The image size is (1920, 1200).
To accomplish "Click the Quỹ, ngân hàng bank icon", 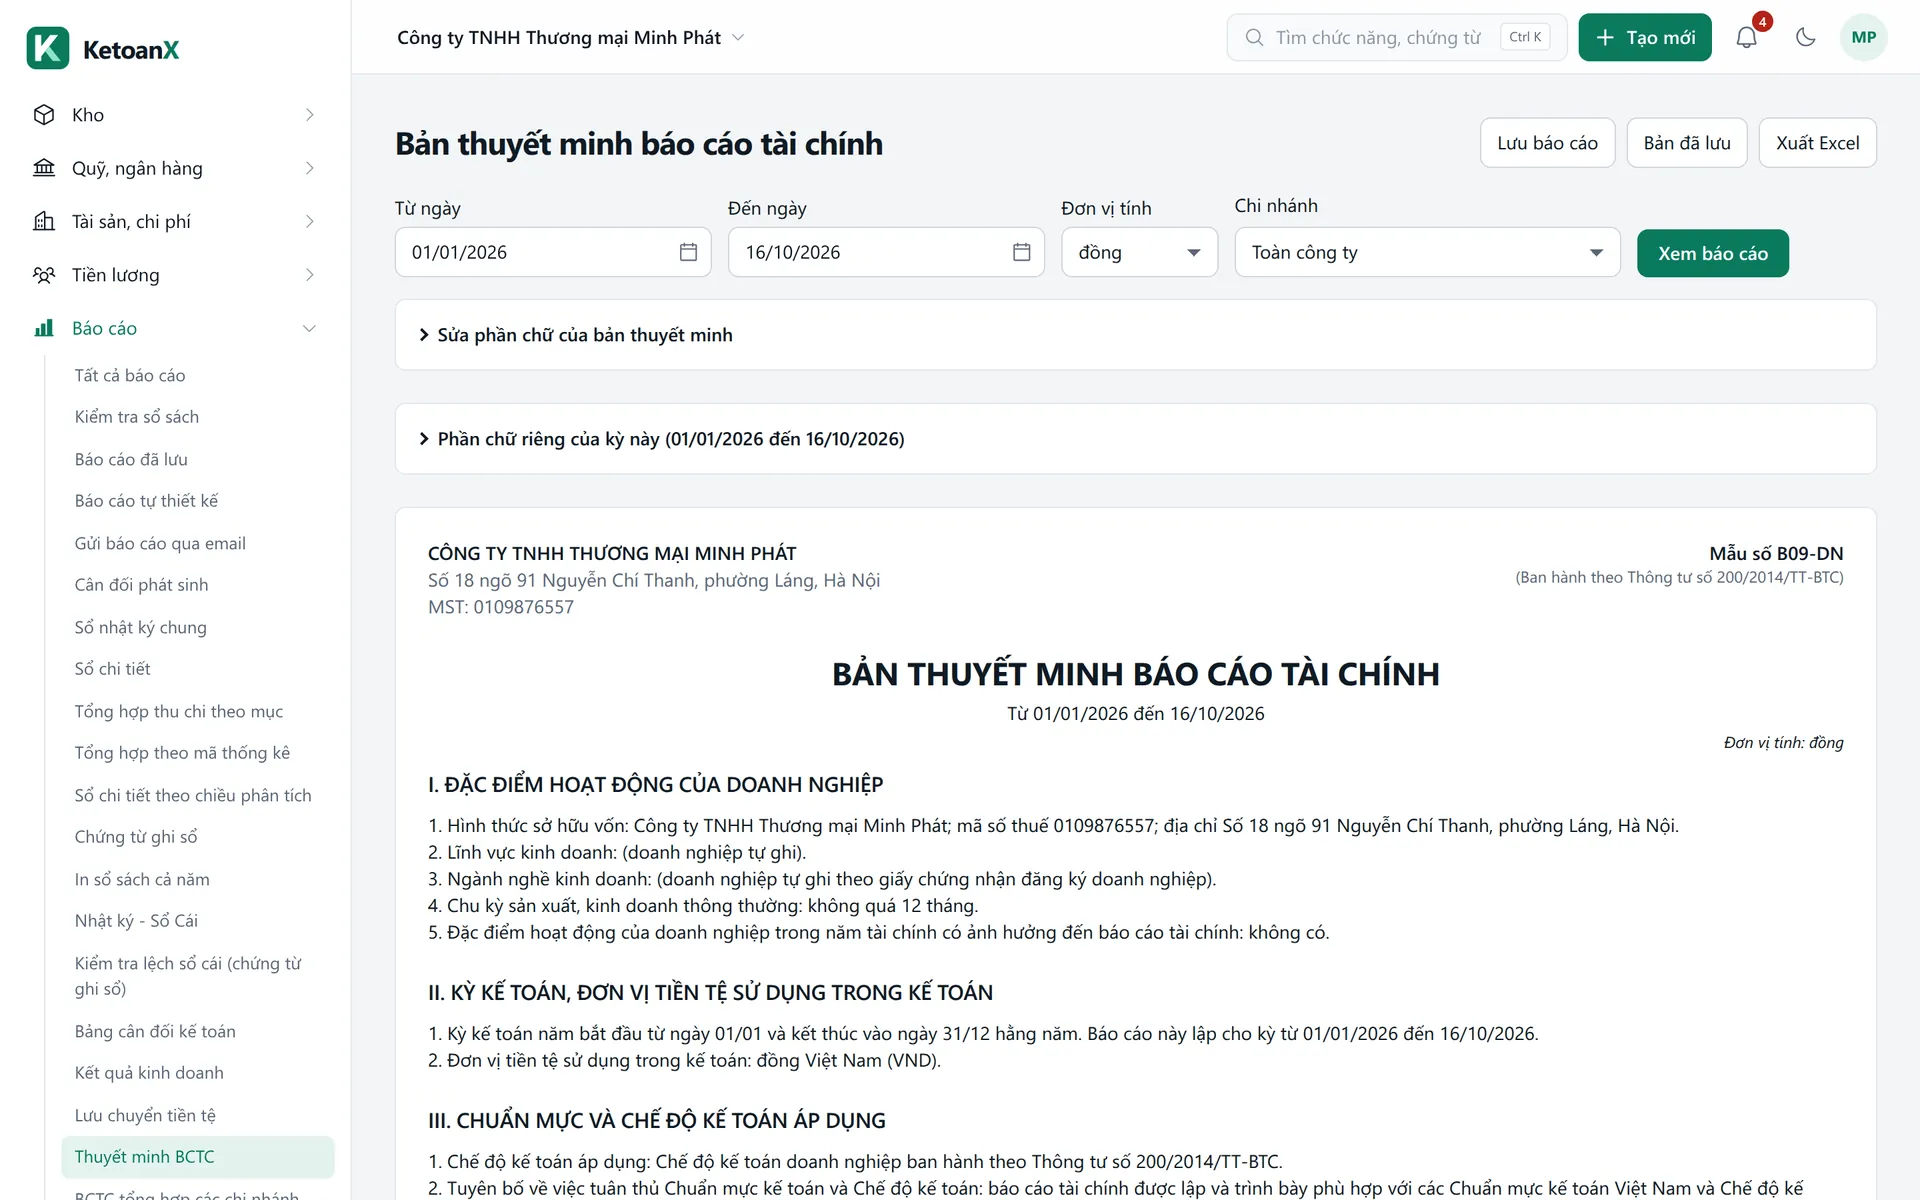I will (x=44, y=168).
